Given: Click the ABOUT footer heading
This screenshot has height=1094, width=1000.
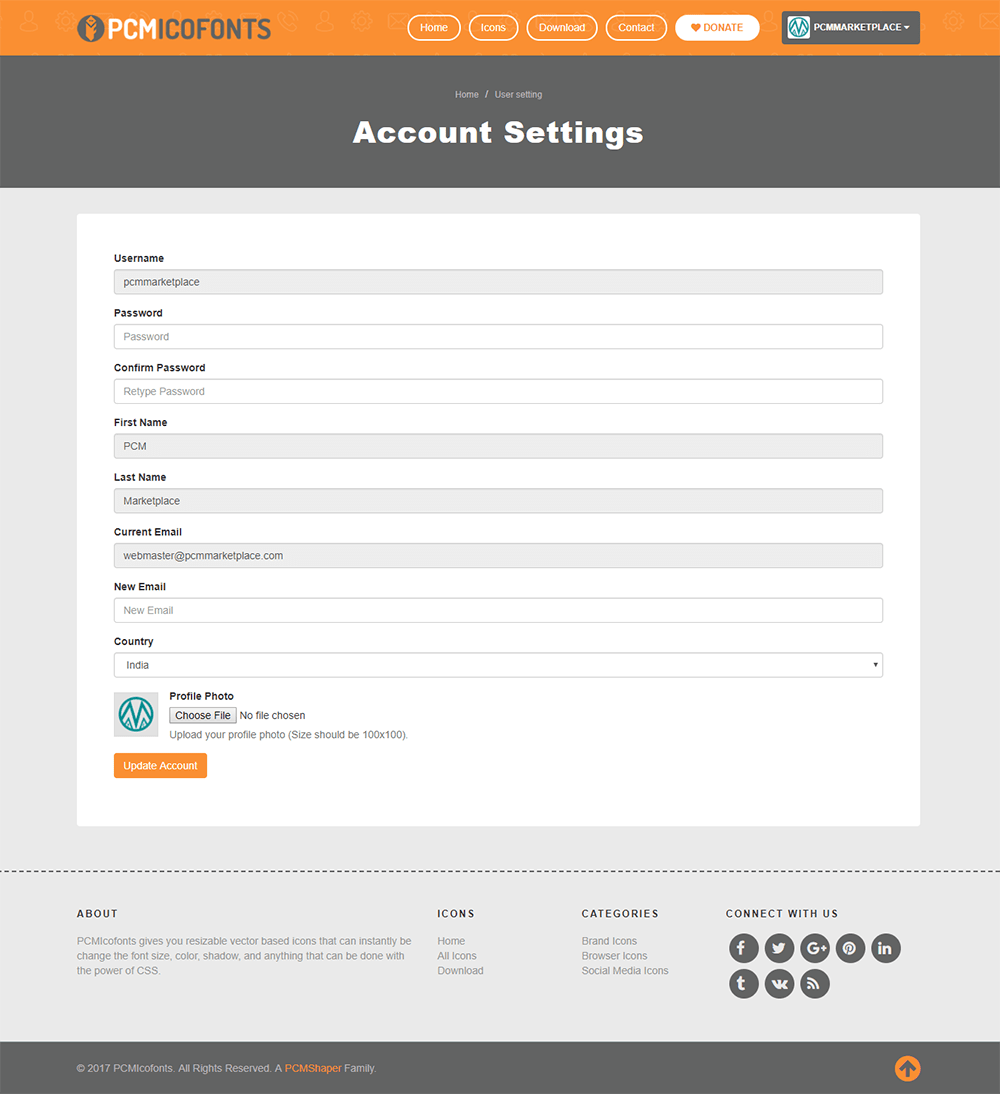Looking at the screenshot, I should tap(97, 913).
